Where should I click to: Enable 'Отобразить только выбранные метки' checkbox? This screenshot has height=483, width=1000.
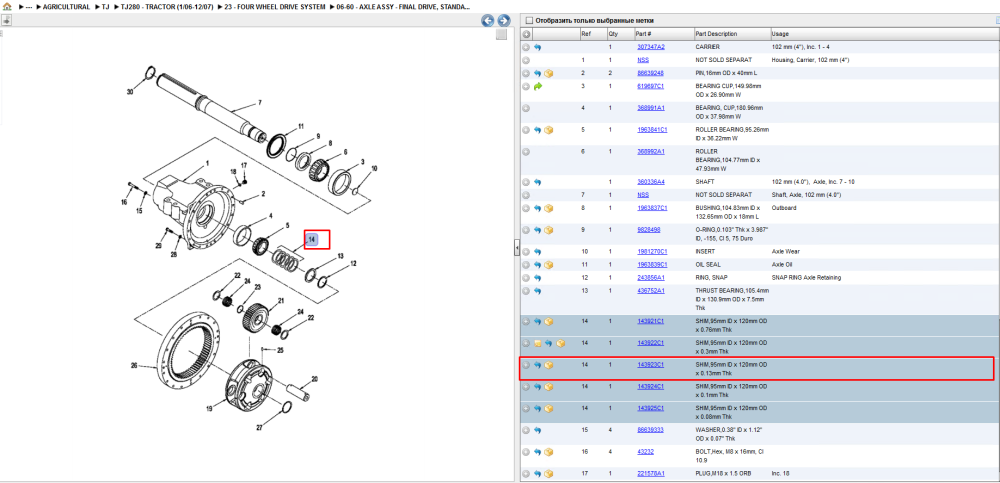(x=528, y=20)
